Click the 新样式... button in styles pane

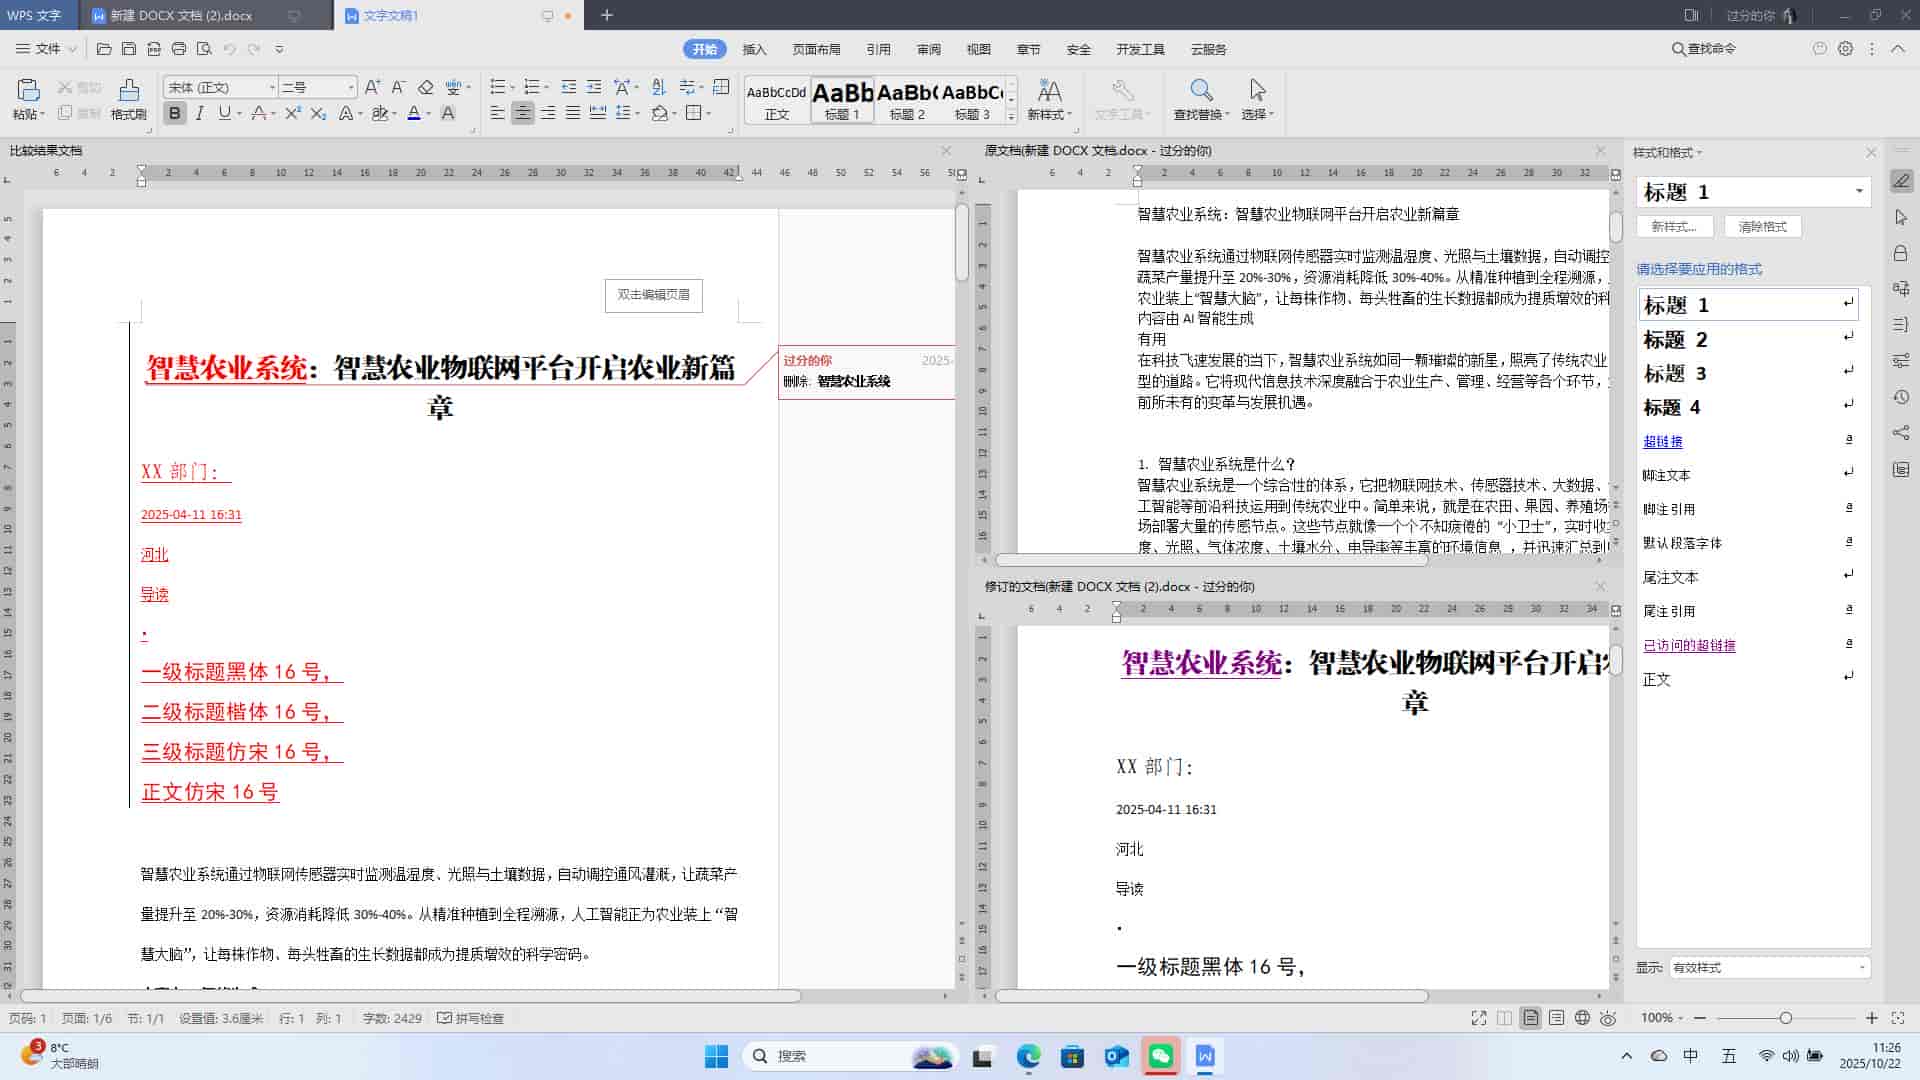point(1675,226)
